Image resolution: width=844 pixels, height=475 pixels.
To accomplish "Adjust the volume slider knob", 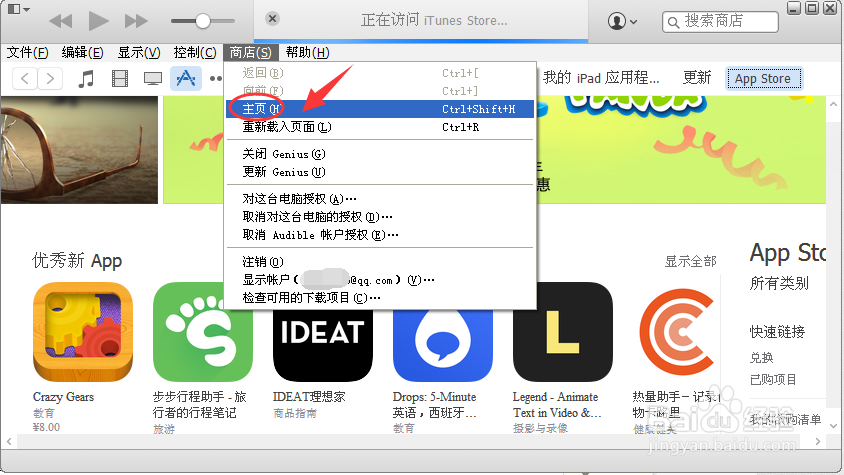I will point(202,21).
